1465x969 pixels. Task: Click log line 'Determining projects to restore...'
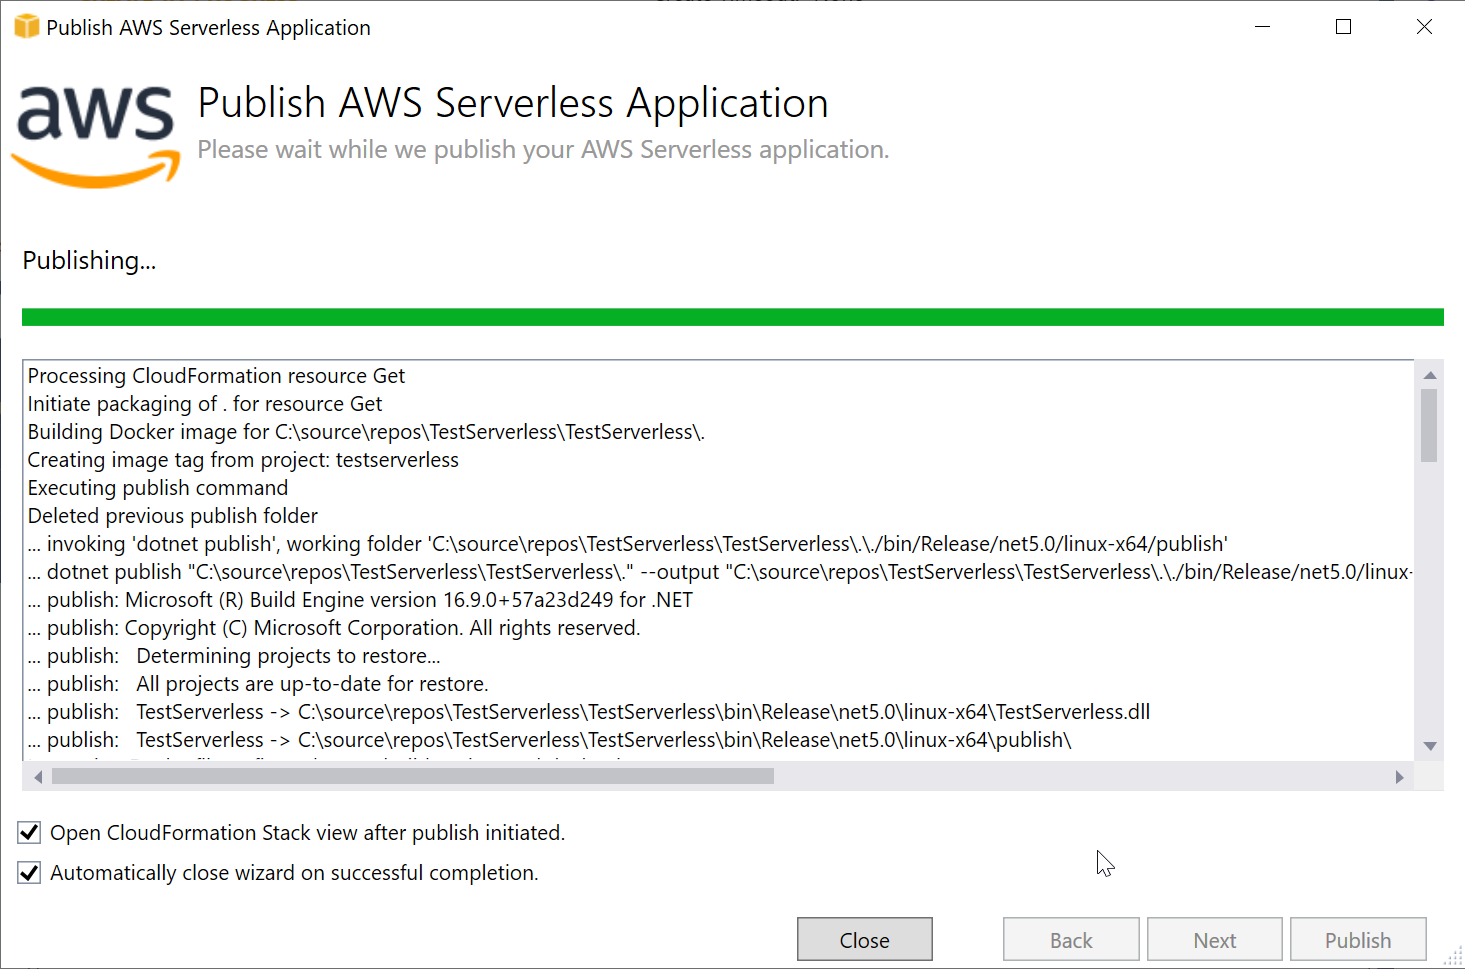click(234, 656)
